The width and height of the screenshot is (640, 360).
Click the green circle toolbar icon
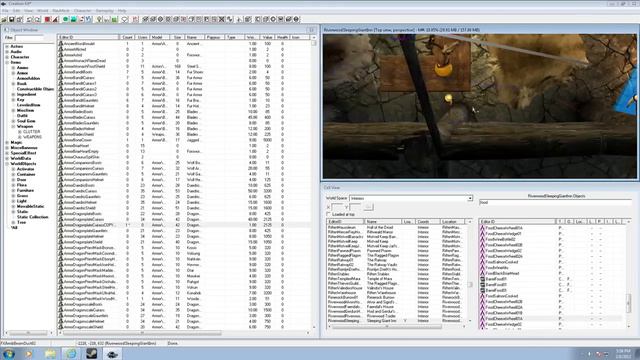click(65, 19)
